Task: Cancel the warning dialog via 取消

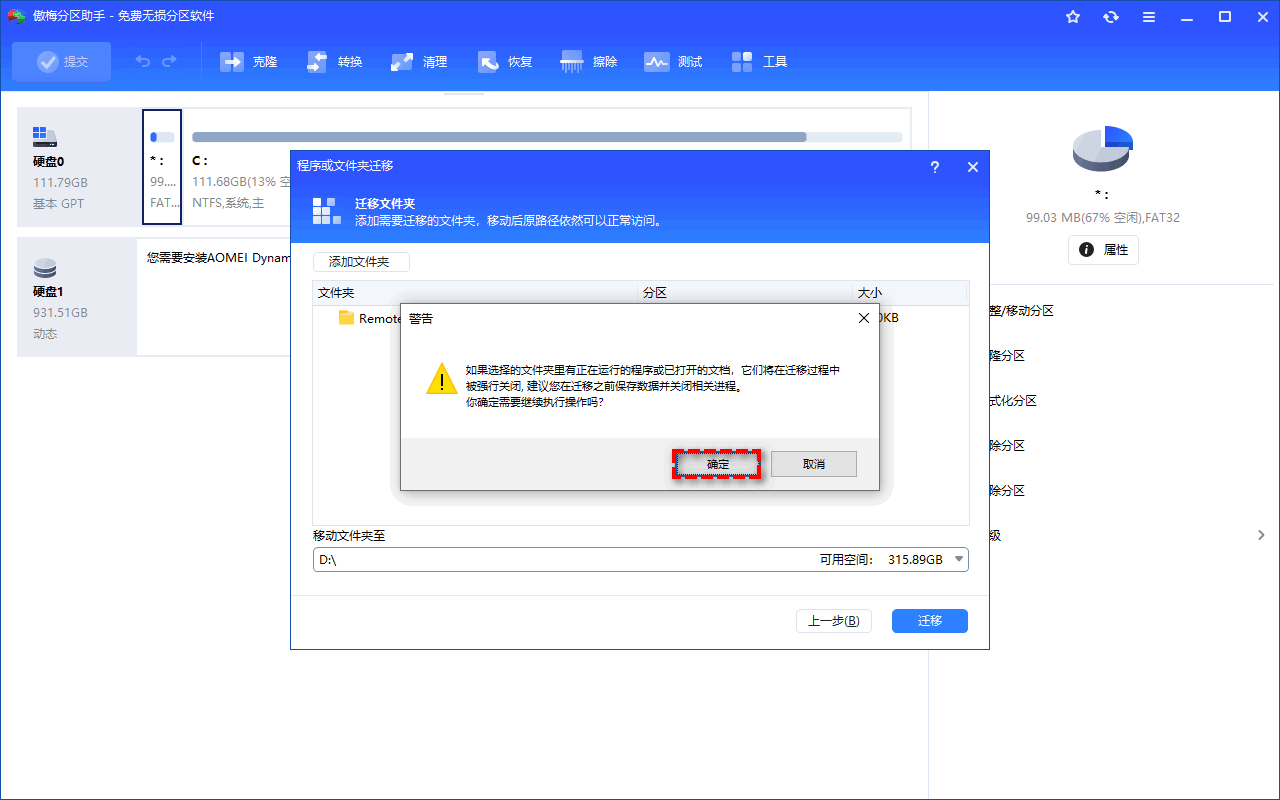Action: coord(813,463)
